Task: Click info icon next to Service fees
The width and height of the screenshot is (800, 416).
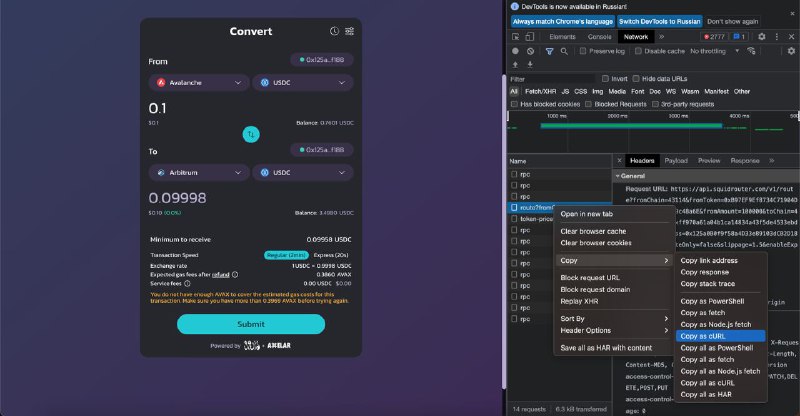Action: (x=187, y=283)
